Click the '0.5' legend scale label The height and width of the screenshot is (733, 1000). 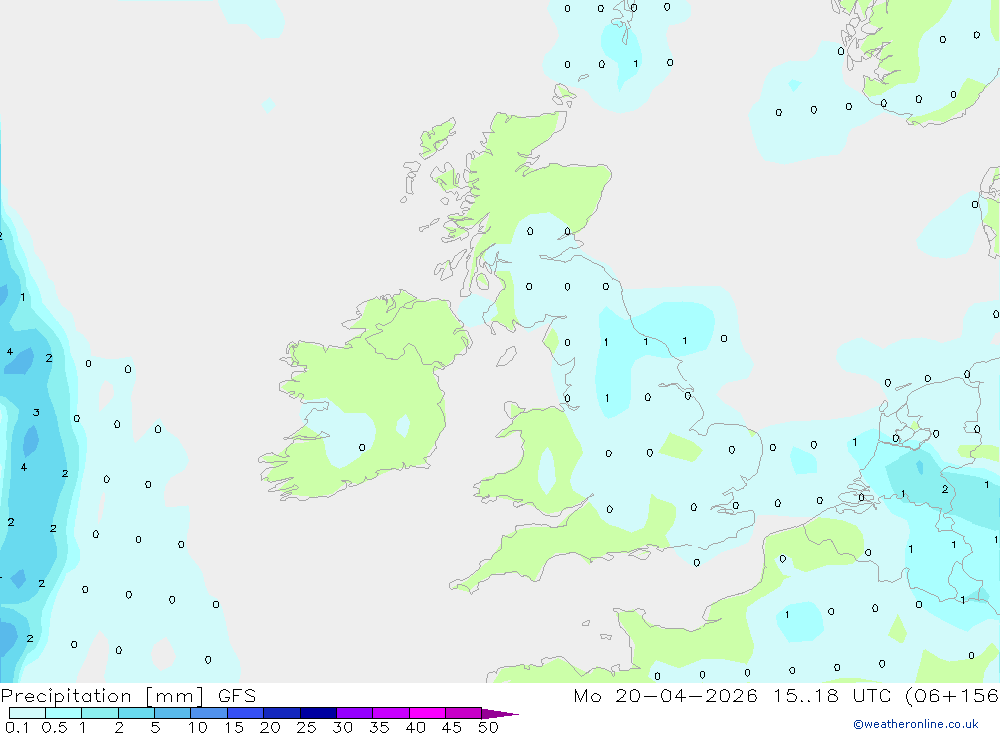click(x=54, y=727)
